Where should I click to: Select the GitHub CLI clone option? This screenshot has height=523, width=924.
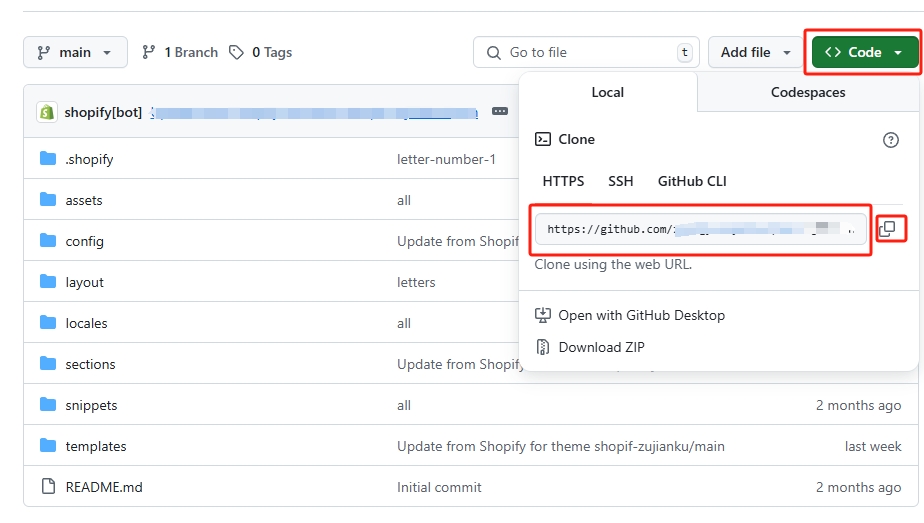(x=692, y=181)
